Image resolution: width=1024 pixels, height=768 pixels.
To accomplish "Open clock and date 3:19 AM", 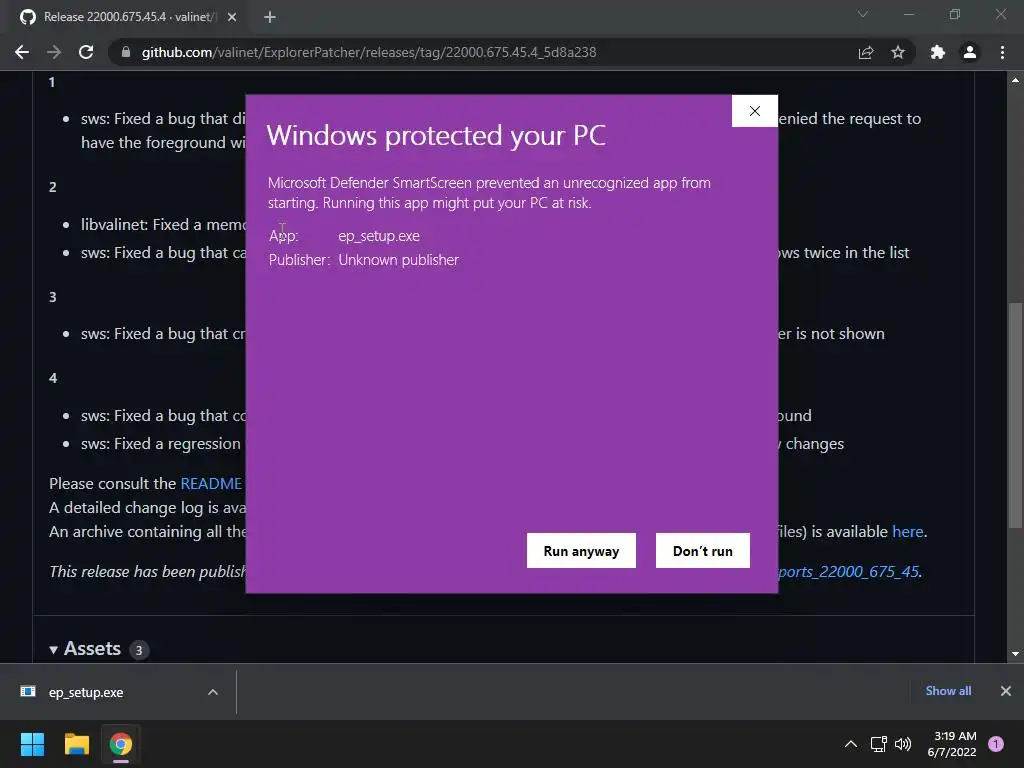I will (x=952, y=744).
